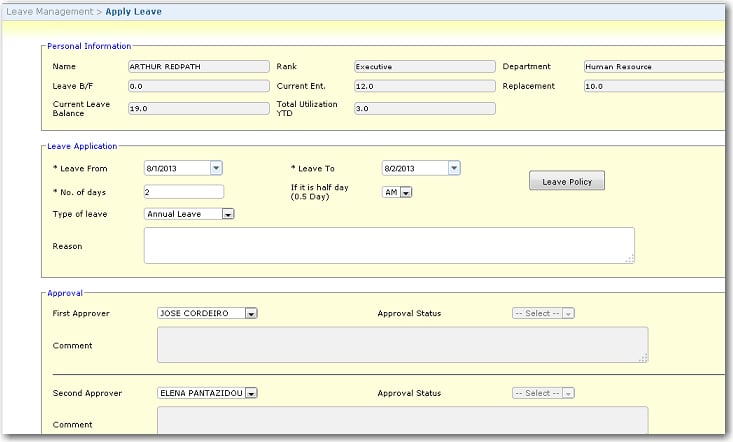
Task: Click the Reason box resize handle
Action: pos(629,258)
